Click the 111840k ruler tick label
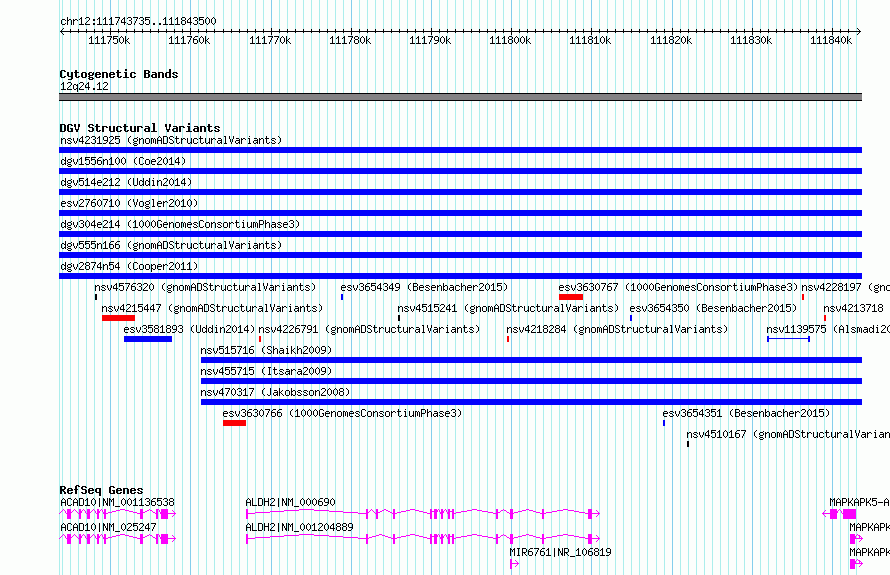The width and height of the screenshot is (890, 575). pyautogui.click(x=830, y=40)
